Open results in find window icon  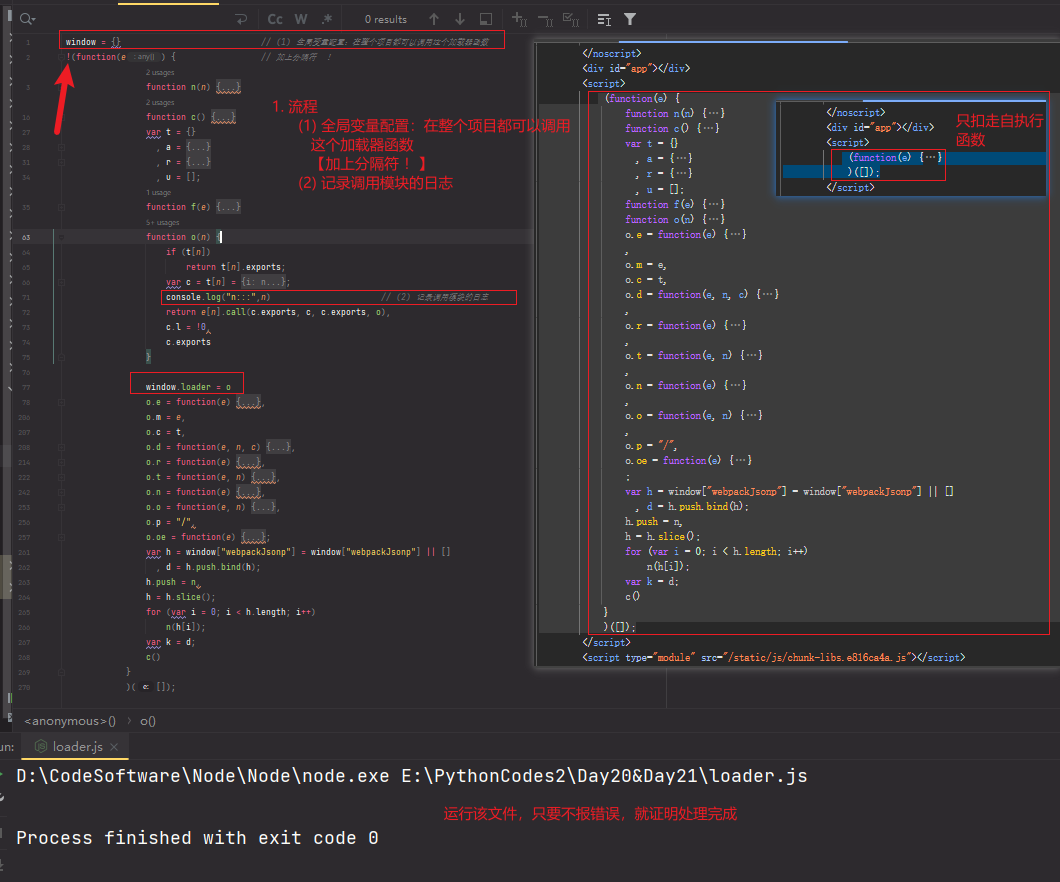(x=485, y=20)
